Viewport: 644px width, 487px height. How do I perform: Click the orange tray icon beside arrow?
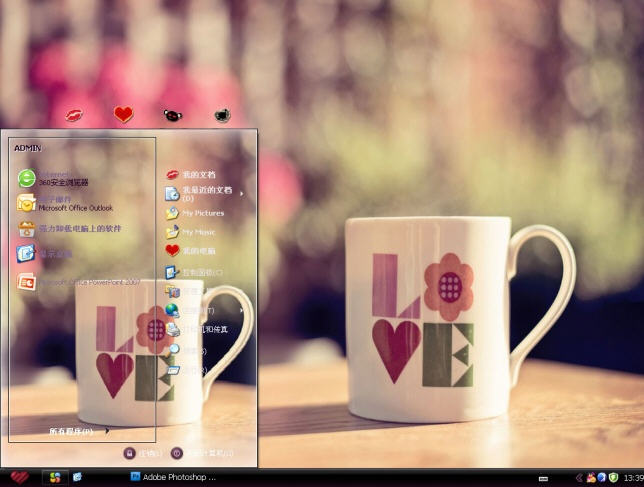(x=591, y=477)
